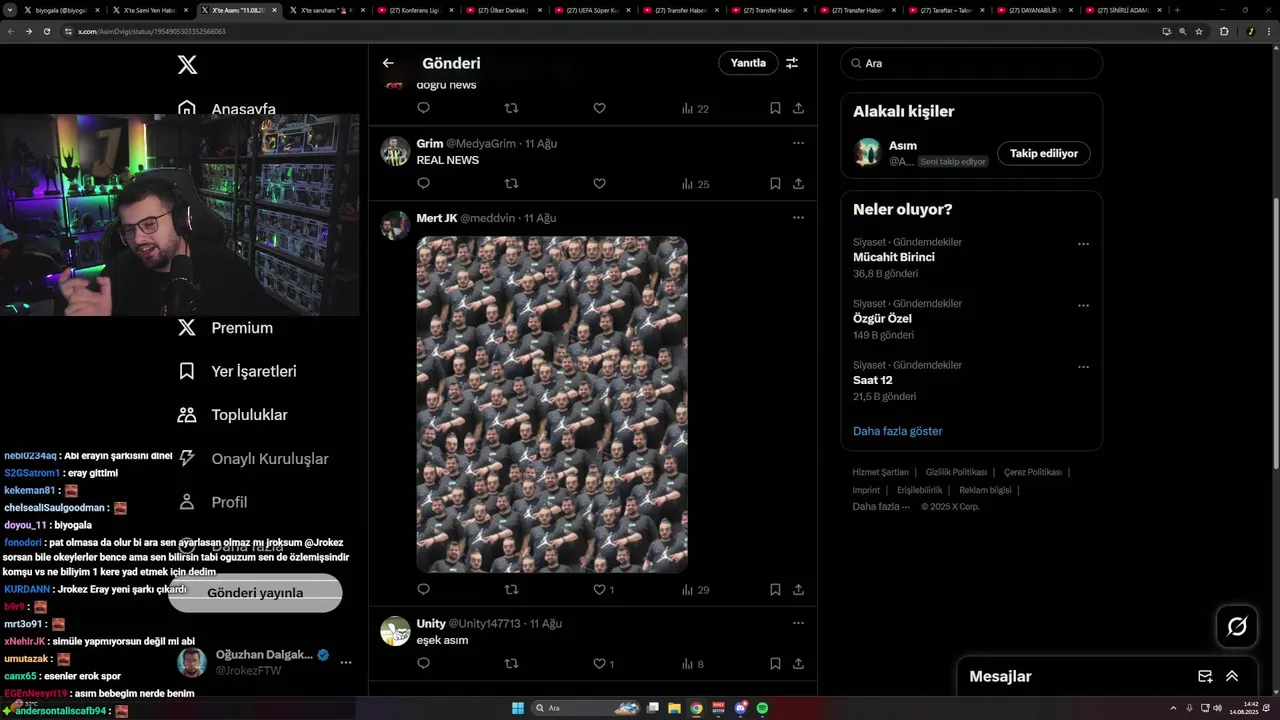1280x720 pixels.
Task: Open Premium in sidebar
Action: 225,327
